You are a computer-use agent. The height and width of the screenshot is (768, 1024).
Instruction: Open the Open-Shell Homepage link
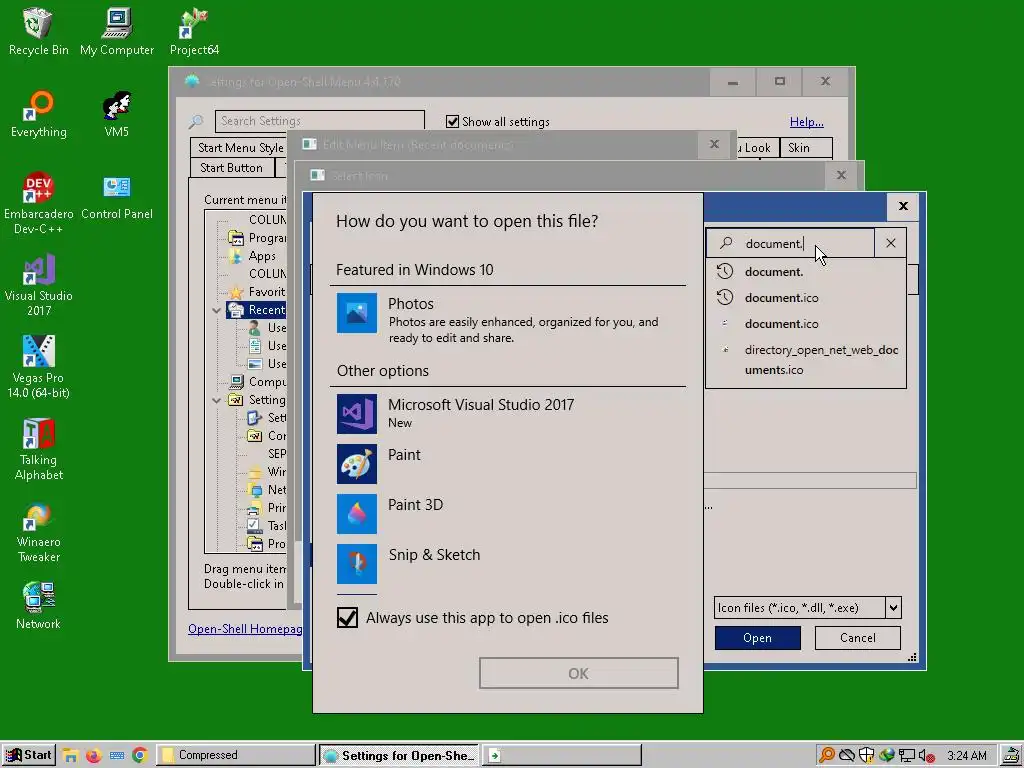(x=245, y=628)
